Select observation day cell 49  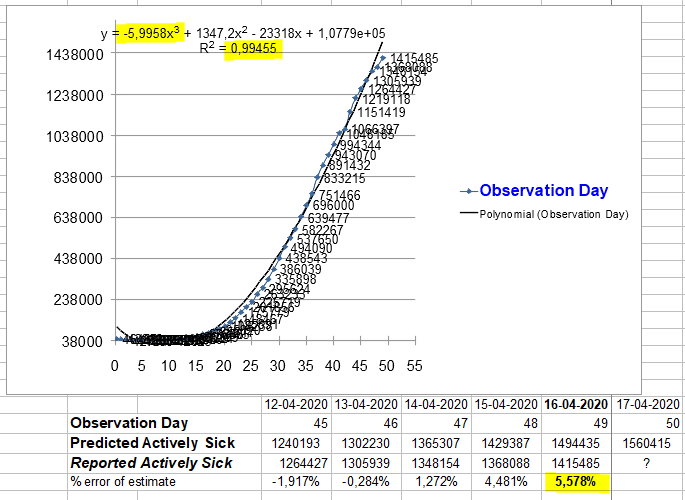click(x=576, y=423)
